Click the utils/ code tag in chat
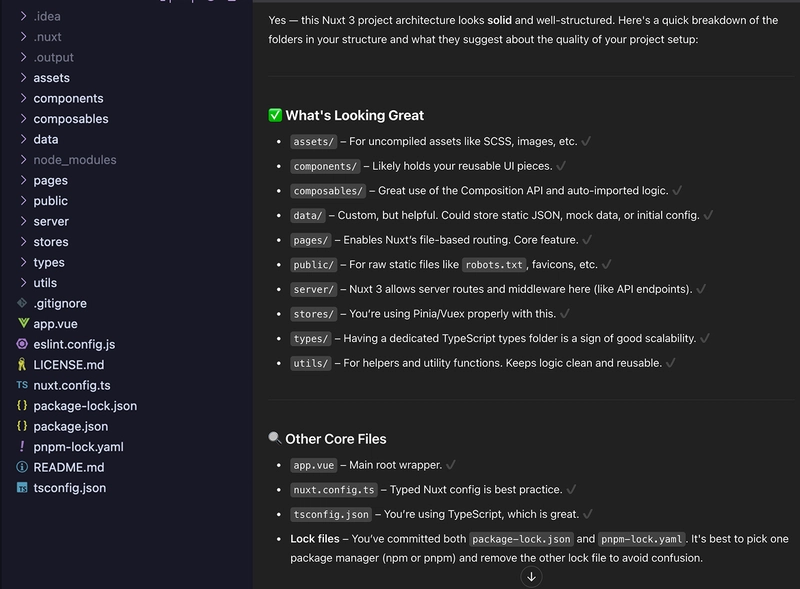Screen dimensions: 800x589 coord(311,363)
